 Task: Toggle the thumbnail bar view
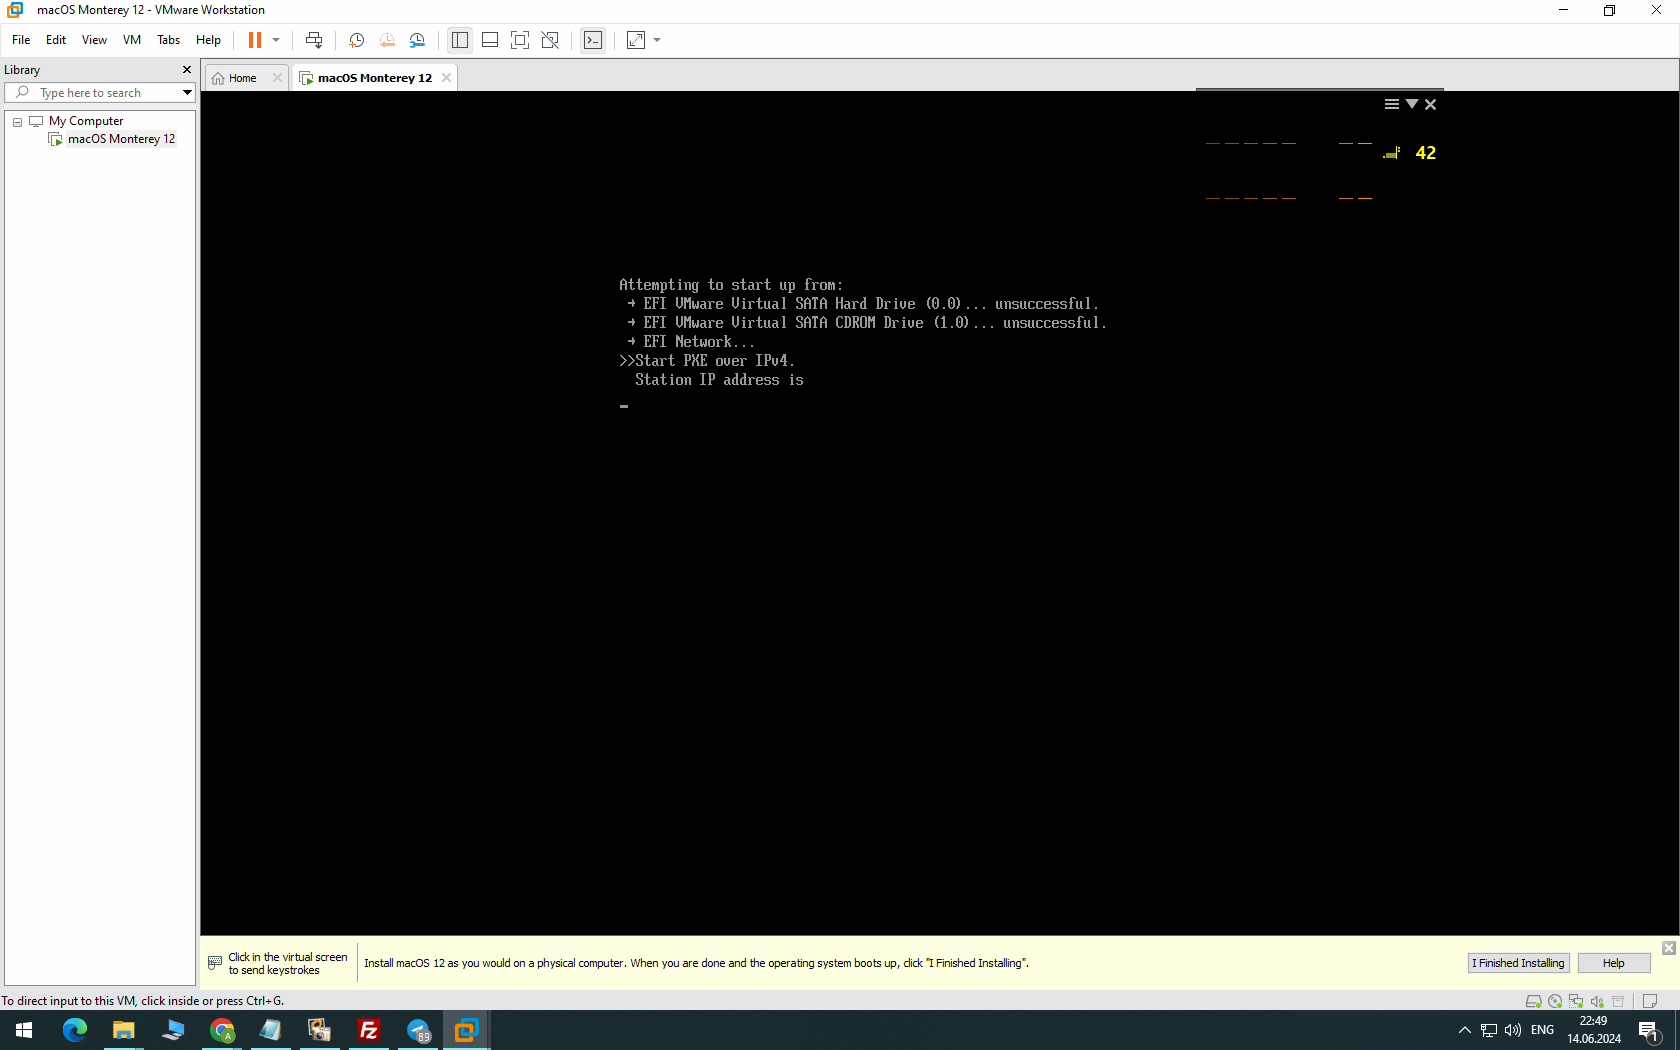click(x=490, y=40)
